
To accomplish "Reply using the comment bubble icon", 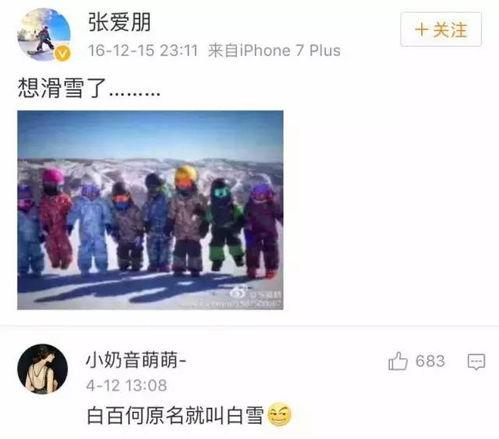I will [x=476, y=361].
